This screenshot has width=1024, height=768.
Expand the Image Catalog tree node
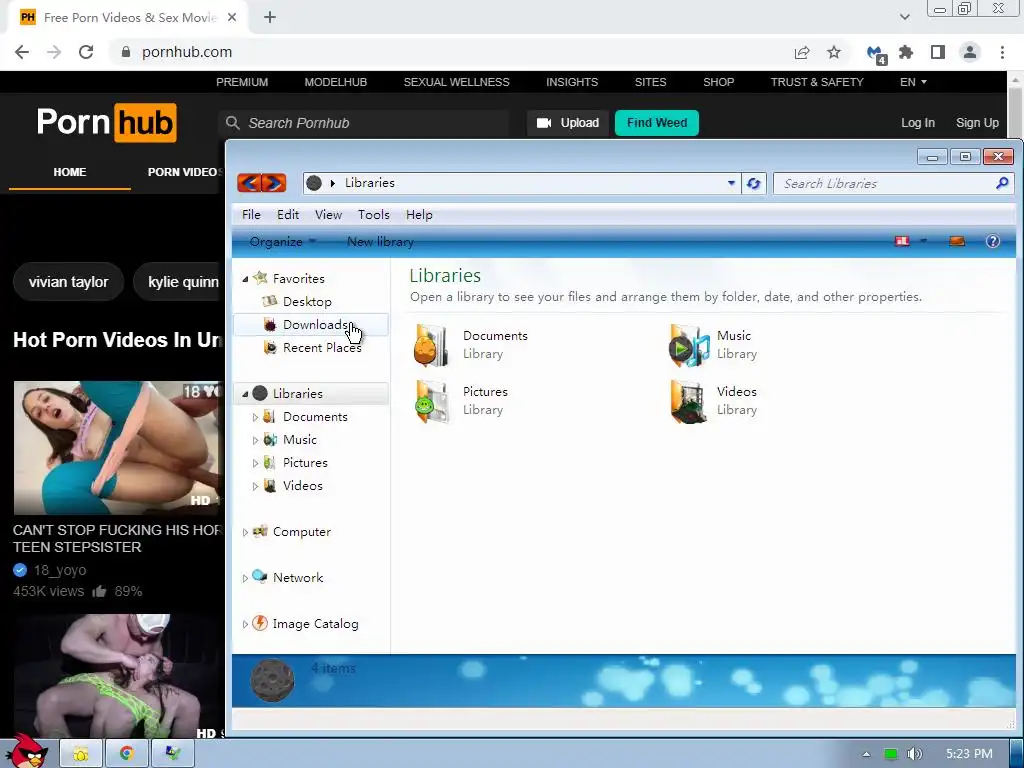pos(245,624)
